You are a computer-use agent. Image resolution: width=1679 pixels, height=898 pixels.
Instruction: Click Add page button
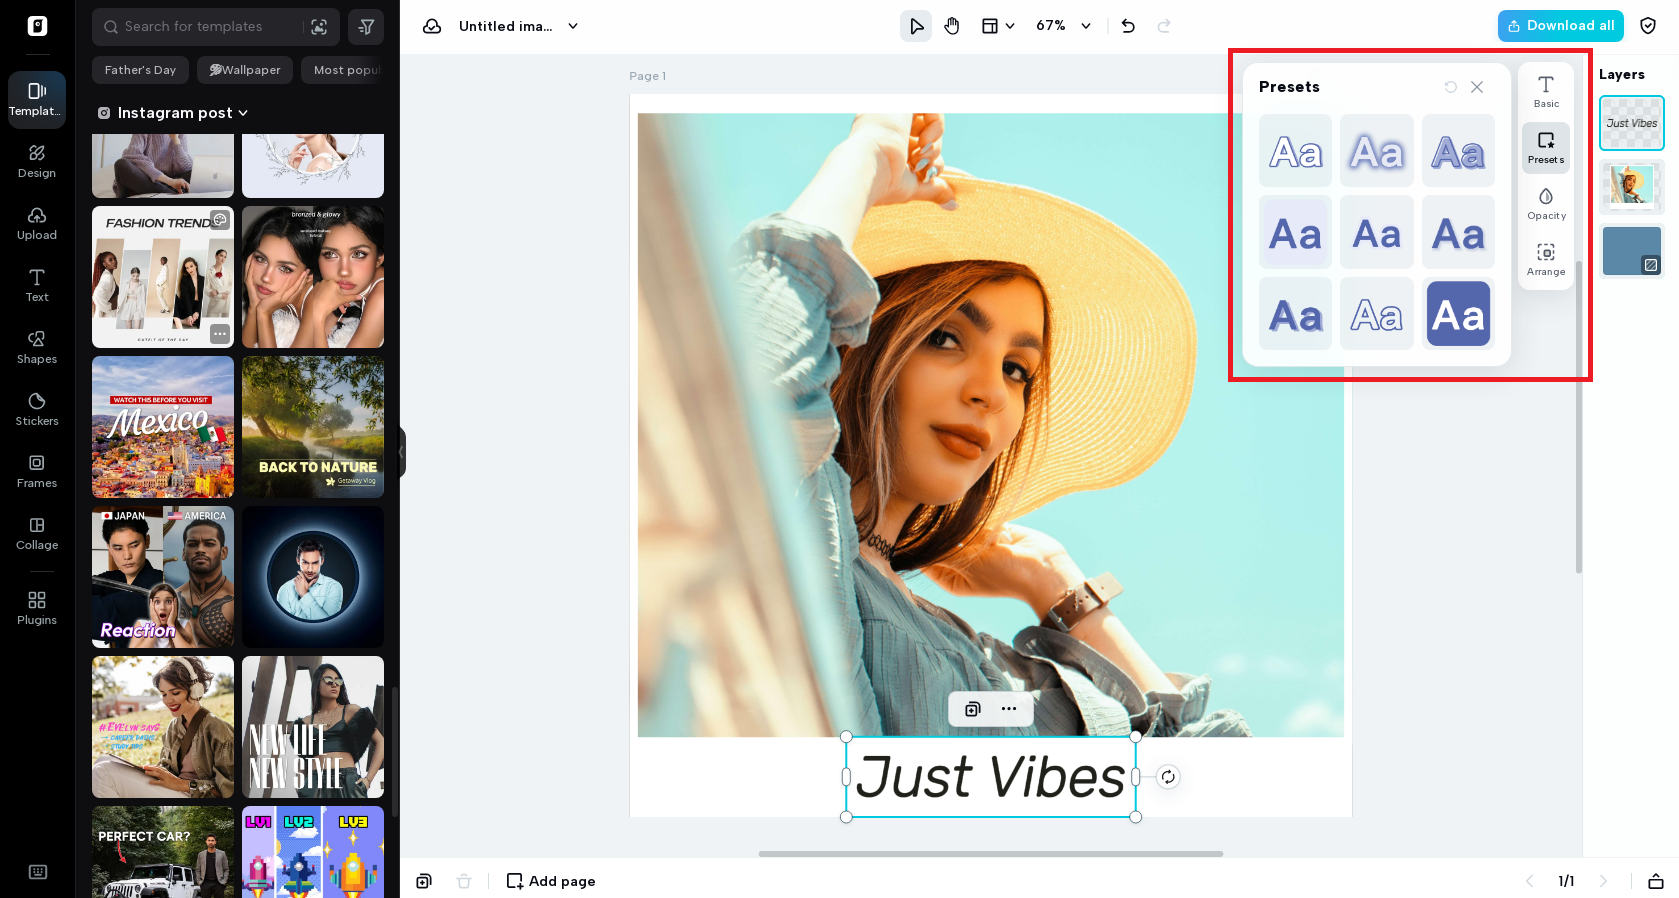[551, 881]
